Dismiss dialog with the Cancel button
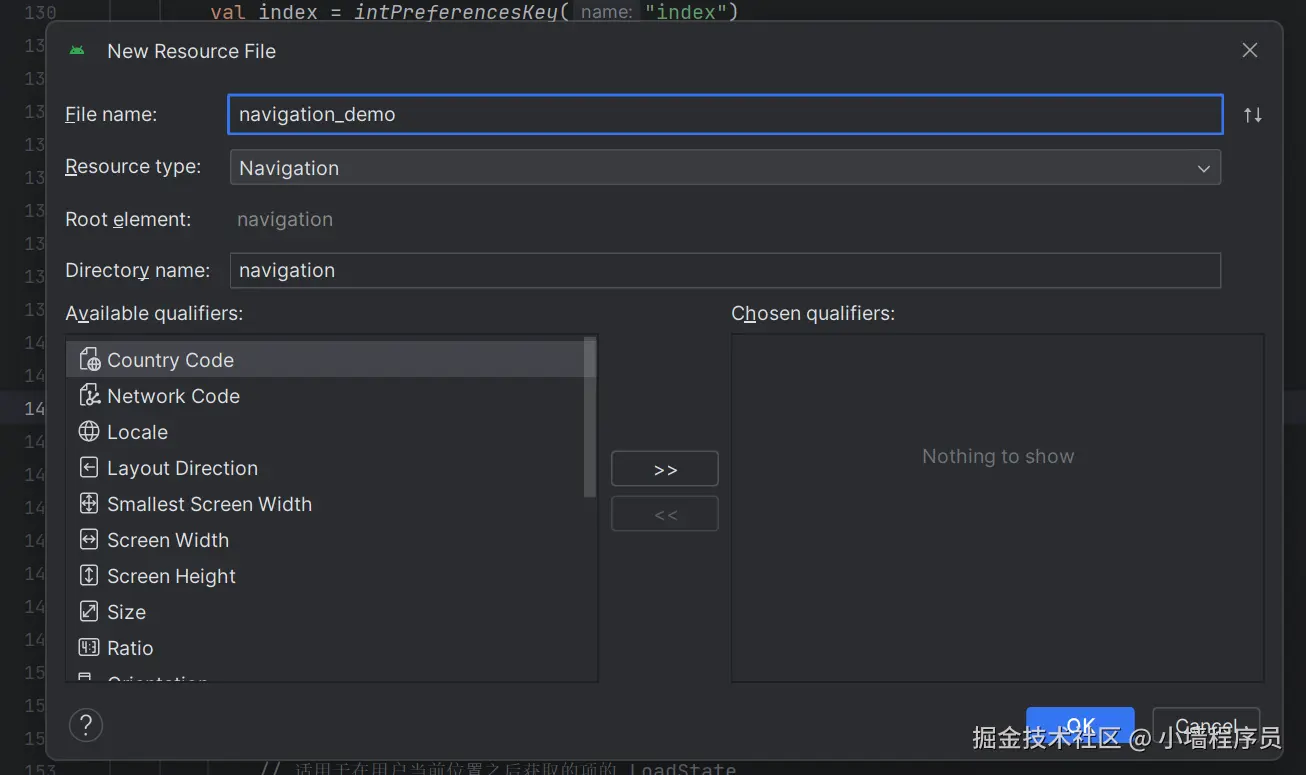The image size is (1306, 775). (x=1206, y=726)
